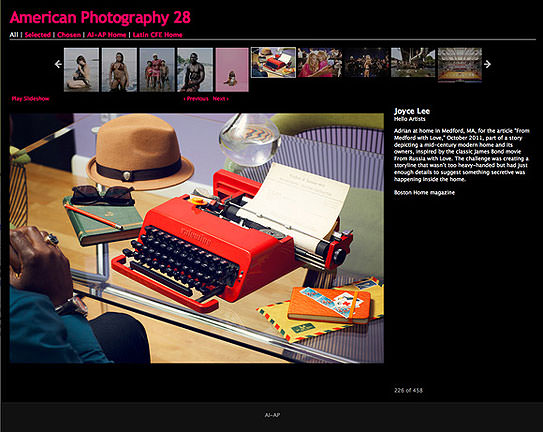Open the standing woman in bikini thumbnail
This screenshot has height=432, width=543.
(x=119, y=70)
